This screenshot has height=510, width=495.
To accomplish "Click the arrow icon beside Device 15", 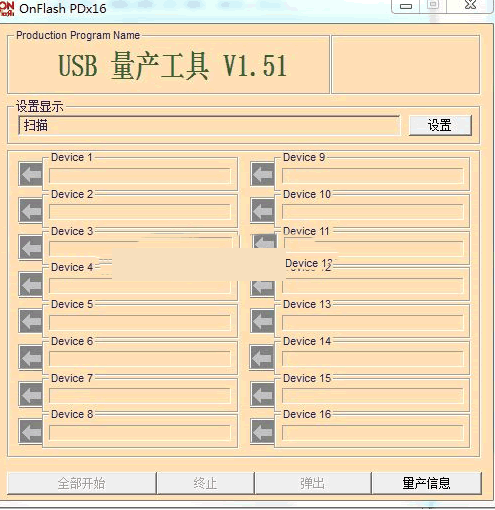I will pos(262,395).
